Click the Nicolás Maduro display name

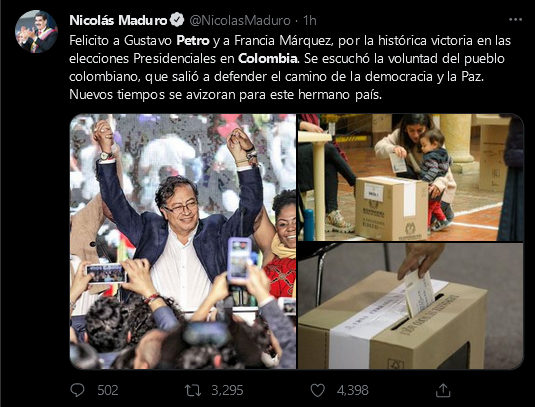point(118,20)
